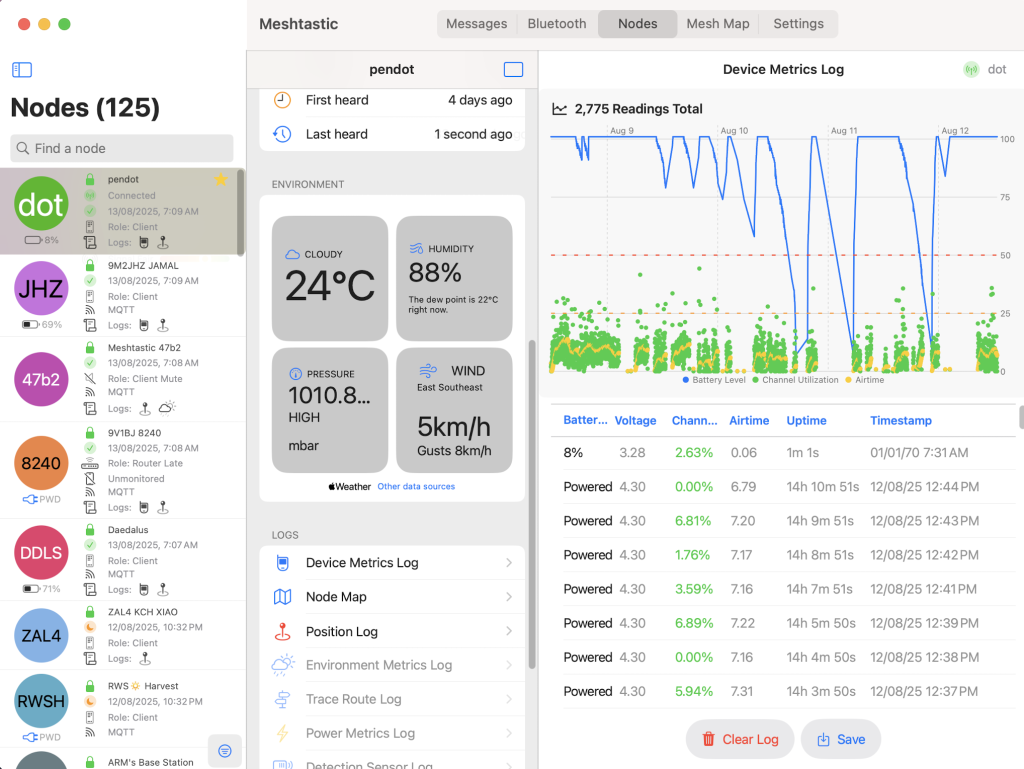Click the 01/01/70 7:31 AM timestamp cell
The width and height of the screenshot is (1024, 769).
919,452
